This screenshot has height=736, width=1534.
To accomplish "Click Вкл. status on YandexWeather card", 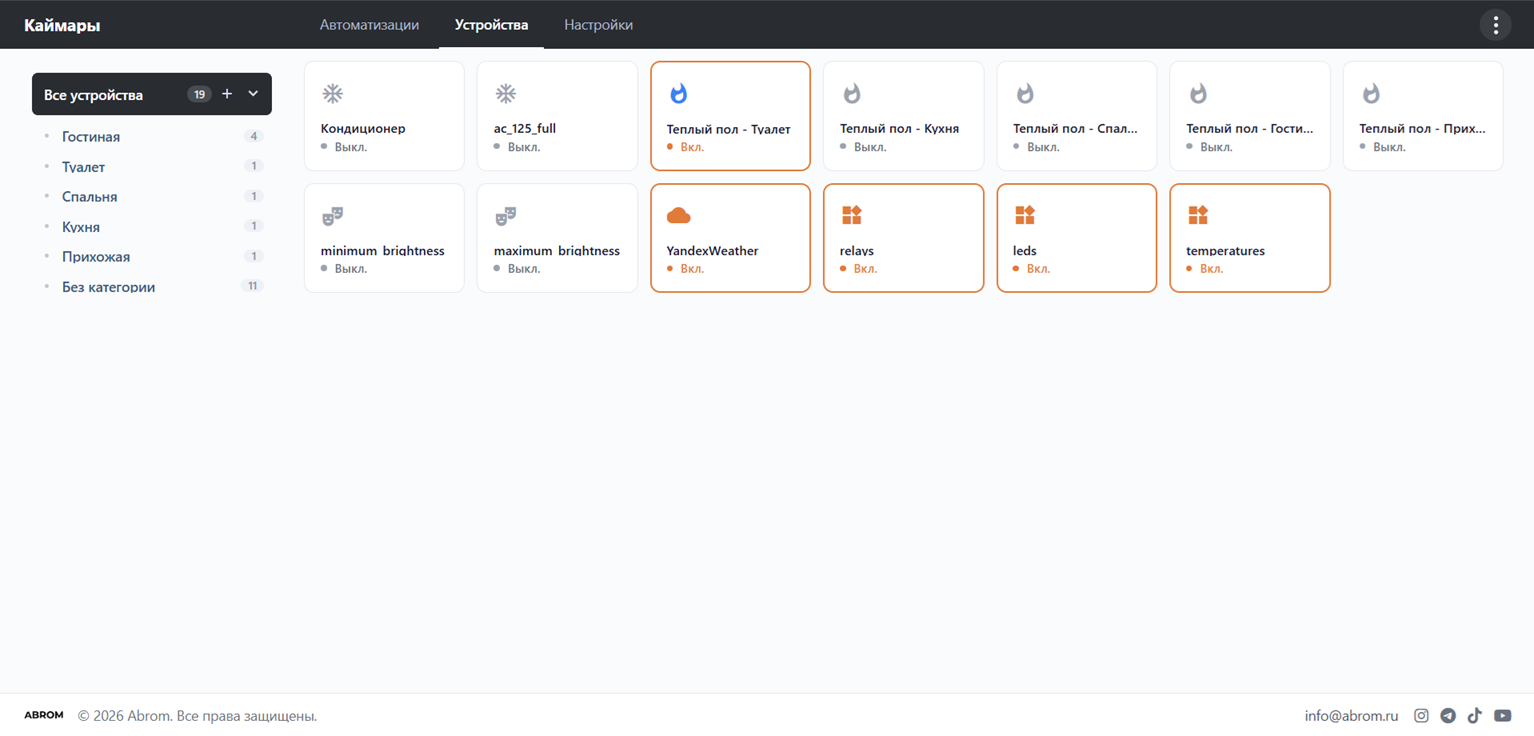I will (692, 269).
